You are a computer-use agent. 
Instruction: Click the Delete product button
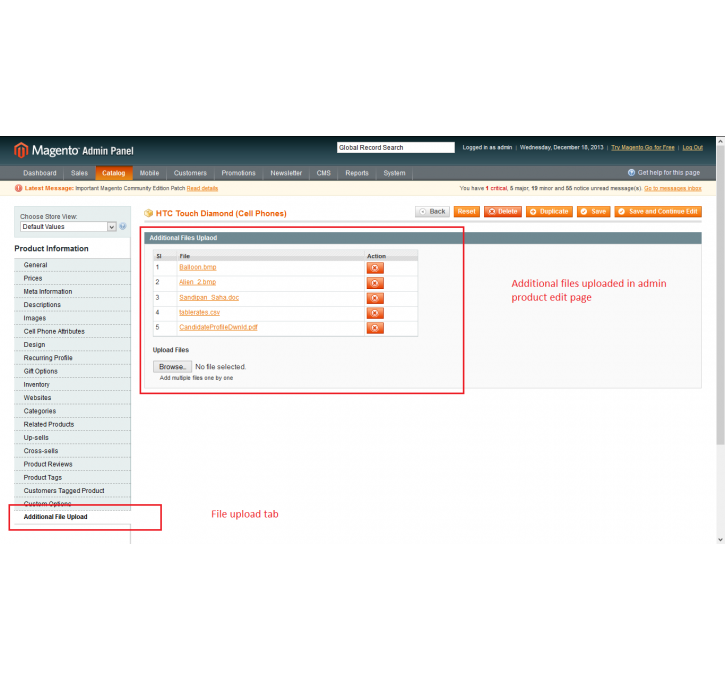[503, 211]
